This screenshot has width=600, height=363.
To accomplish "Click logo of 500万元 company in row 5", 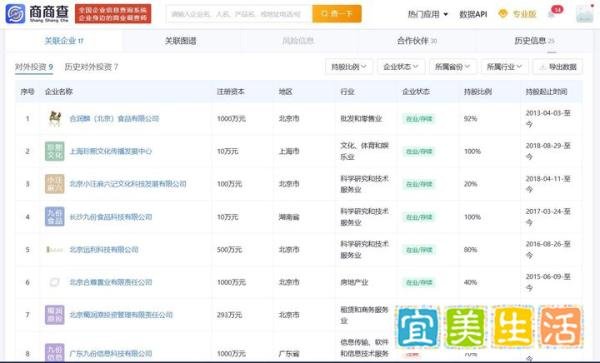I will click(x=55, y=249).
